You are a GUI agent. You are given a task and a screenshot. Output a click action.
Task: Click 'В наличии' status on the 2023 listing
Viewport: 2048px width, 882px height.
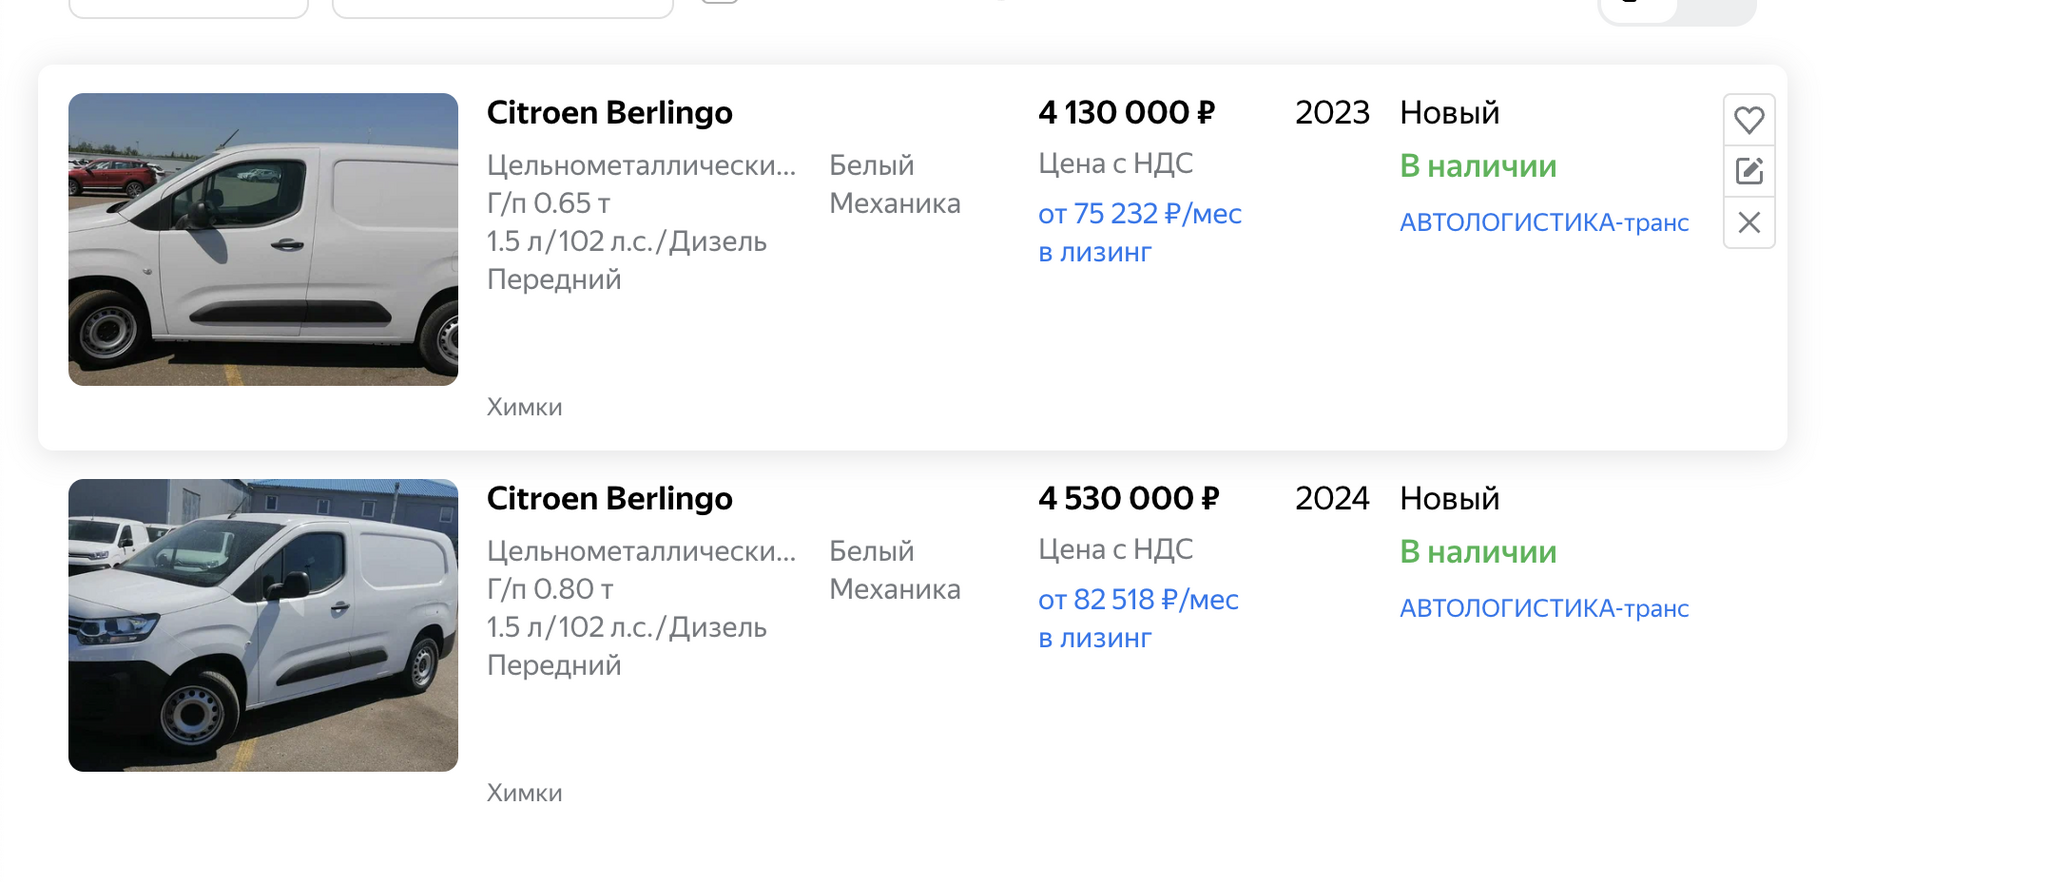click(1477, 166)
